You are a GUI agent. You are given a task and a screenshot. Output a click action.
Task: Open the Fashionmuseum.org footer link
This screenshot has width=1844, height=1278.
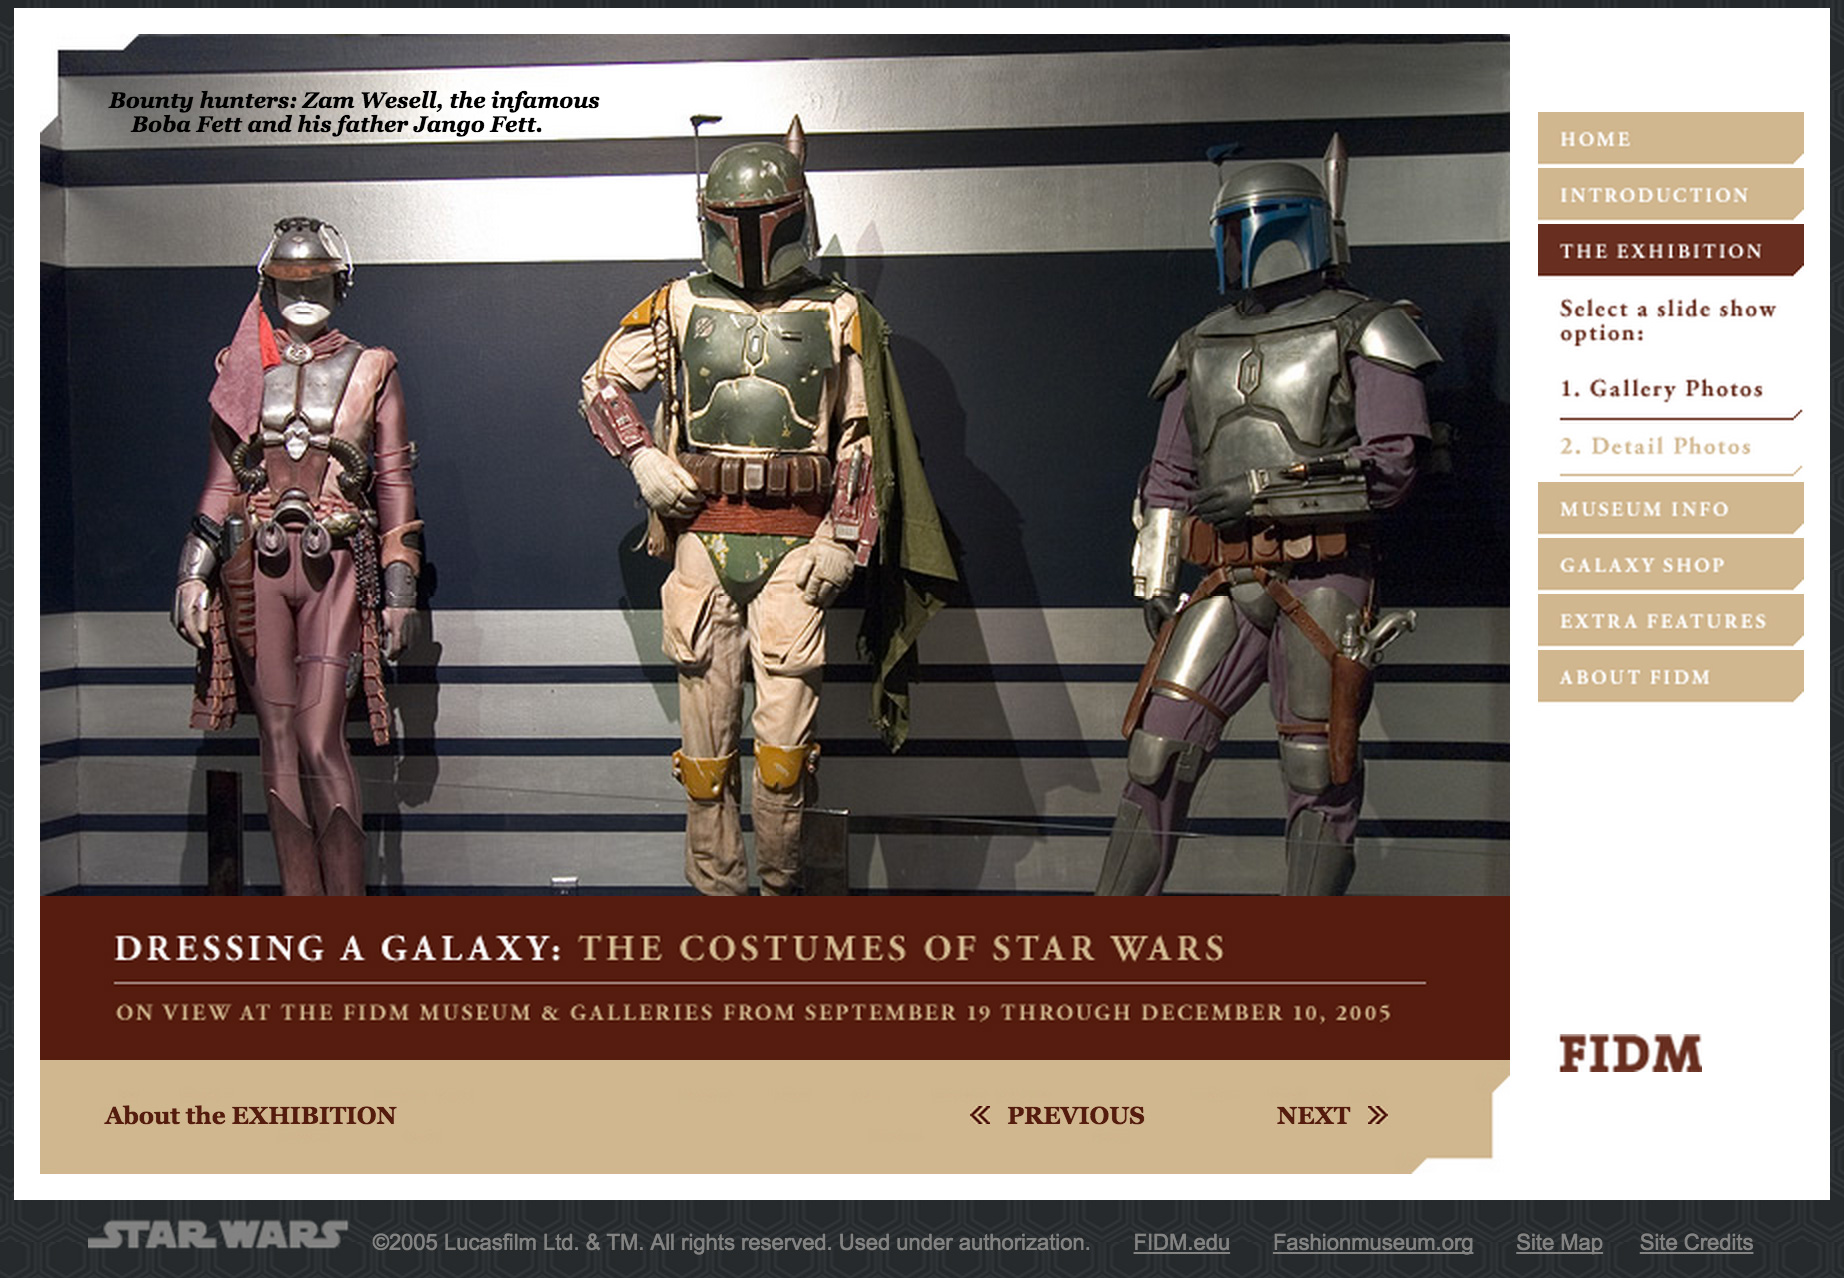[1373, 1242]
